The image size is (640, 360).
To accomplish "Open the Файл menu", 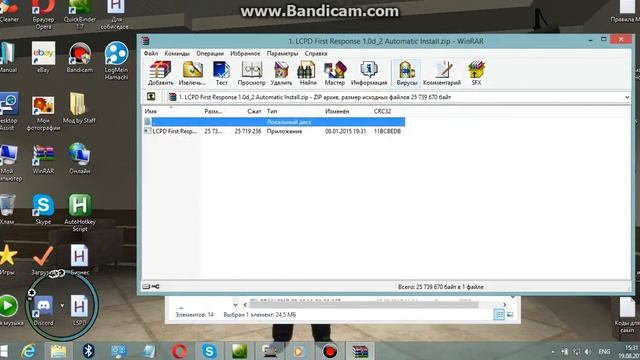I will pyautogui.click(x=151, y=53).
